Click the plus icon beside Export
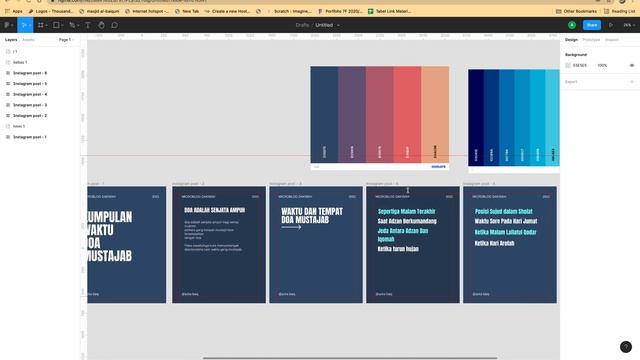 coord(632,82)
